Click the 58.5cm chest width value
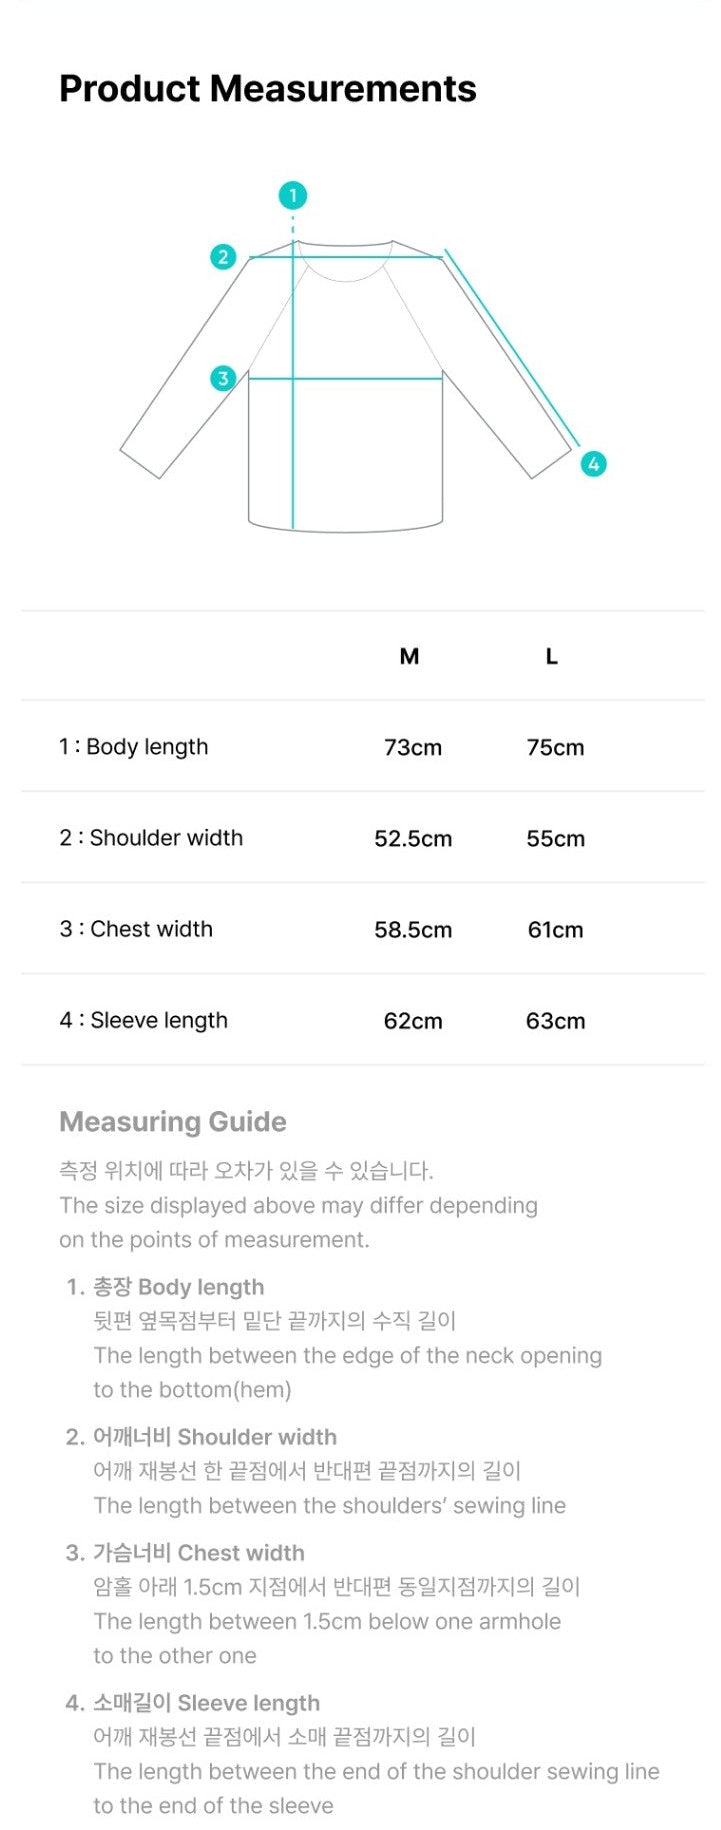This screenshot has width=721, height=1830. tap(413, 930)
